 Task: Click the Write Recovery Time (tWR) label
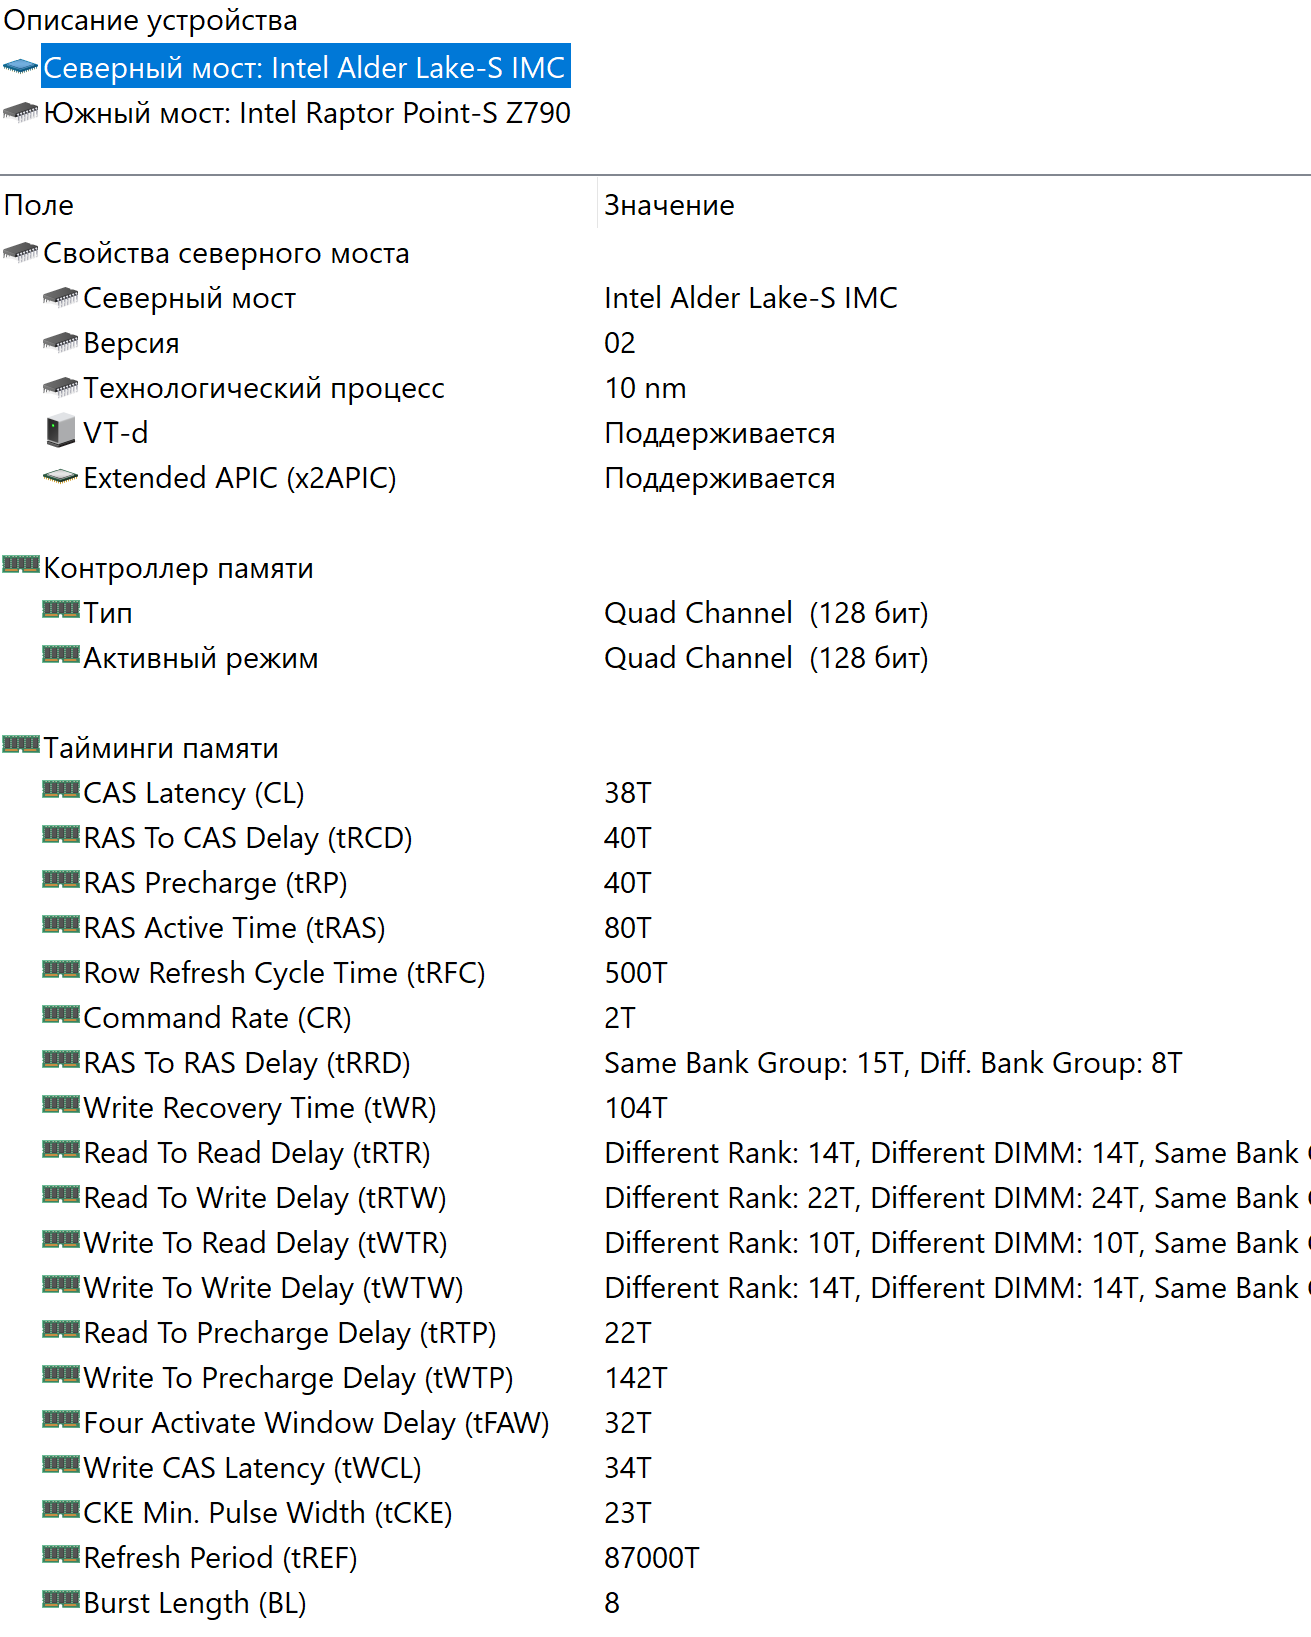[x=260, y=1108]
